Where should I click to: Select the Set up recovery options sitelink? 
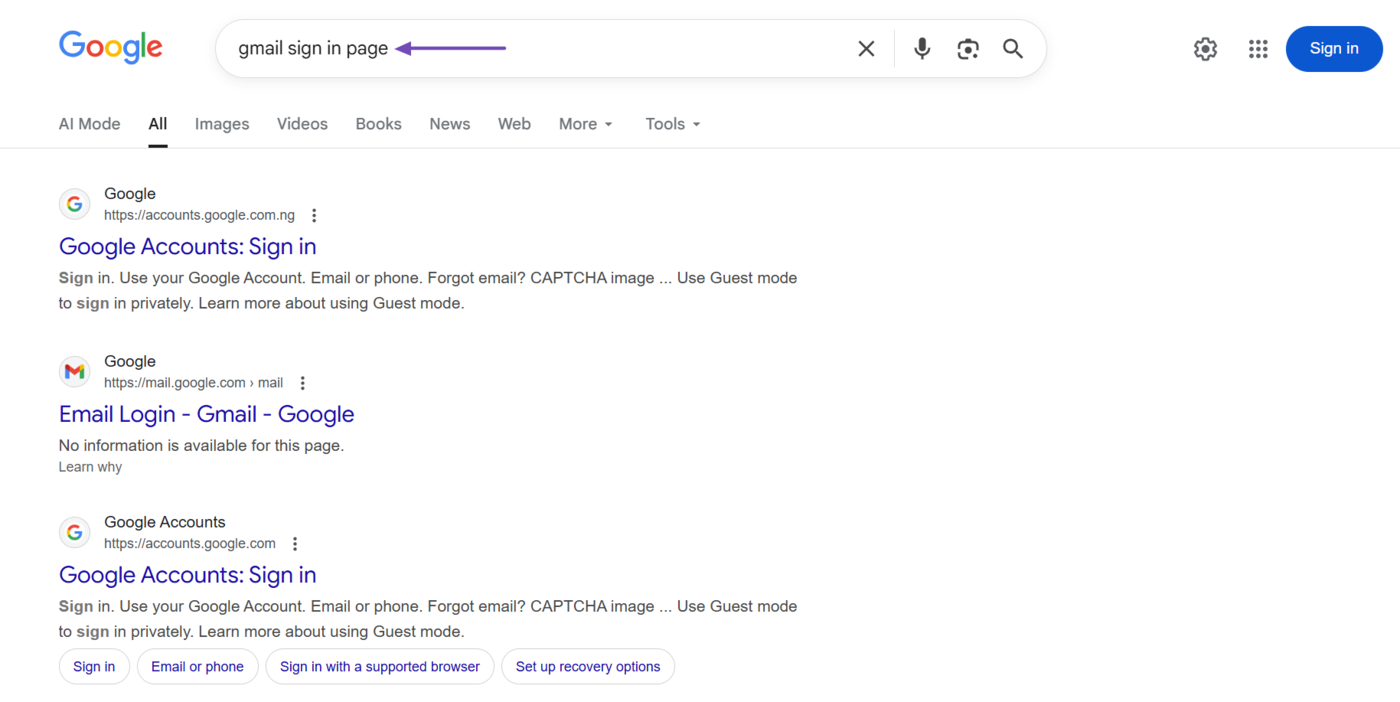tap(588, 666)
